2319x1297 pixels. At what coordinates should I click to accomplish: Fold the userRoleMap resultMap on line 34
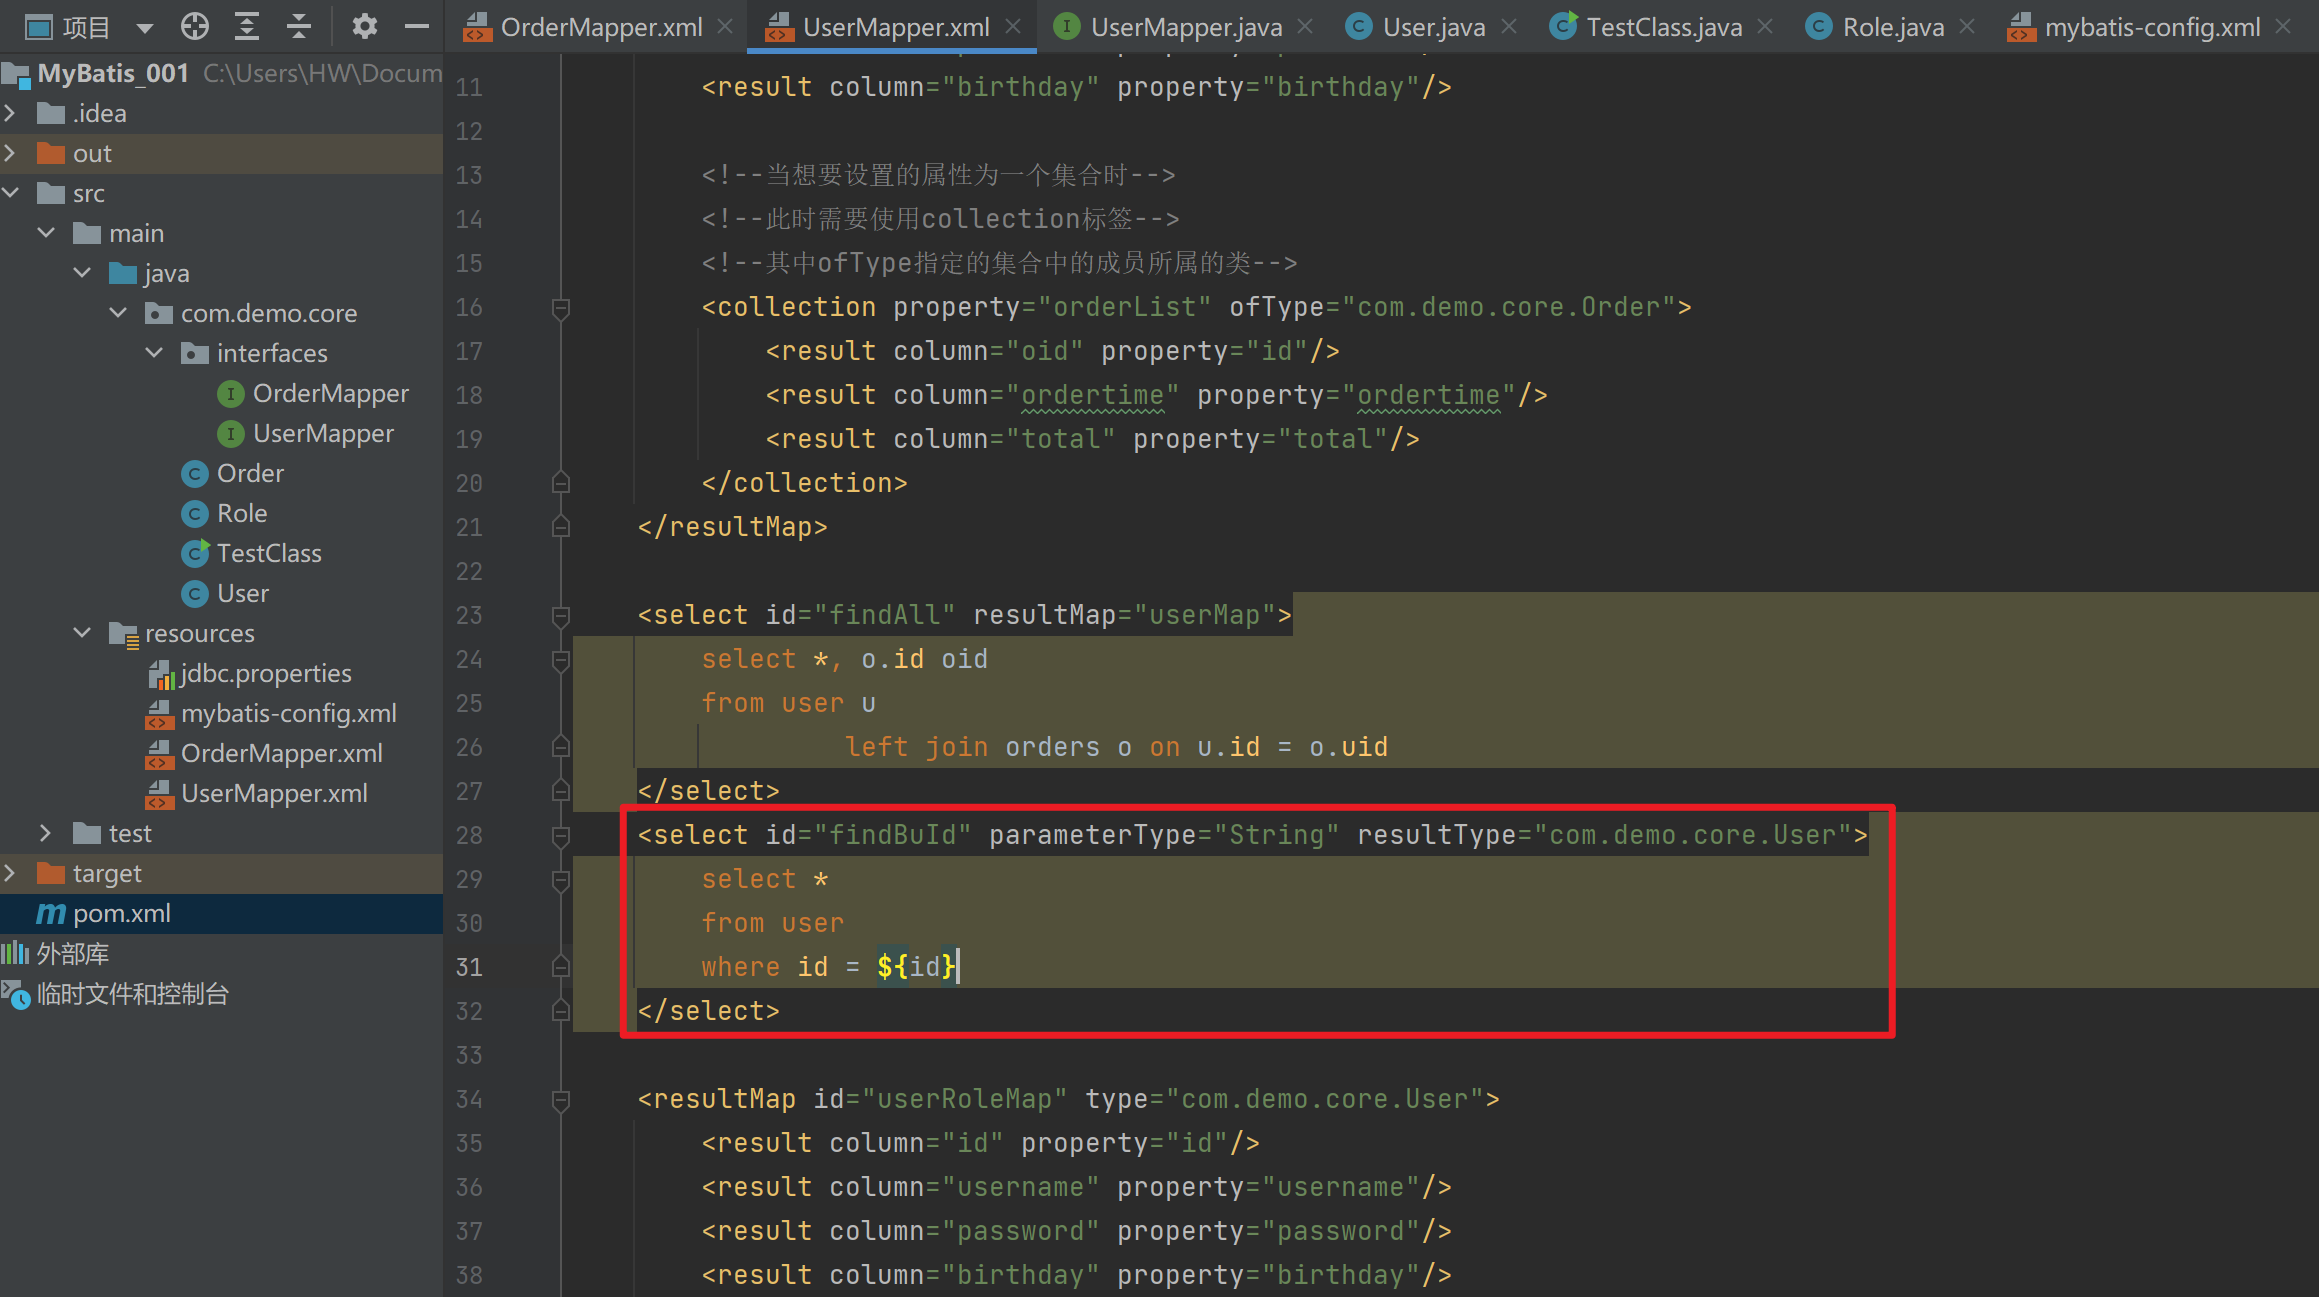[x=561, y=1100]
